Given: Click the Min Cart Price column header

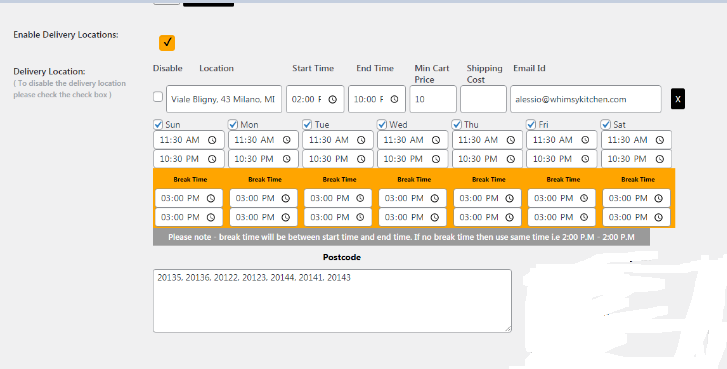Looking at the screenshot, I should pyautogui.click(x=432, y=74).
